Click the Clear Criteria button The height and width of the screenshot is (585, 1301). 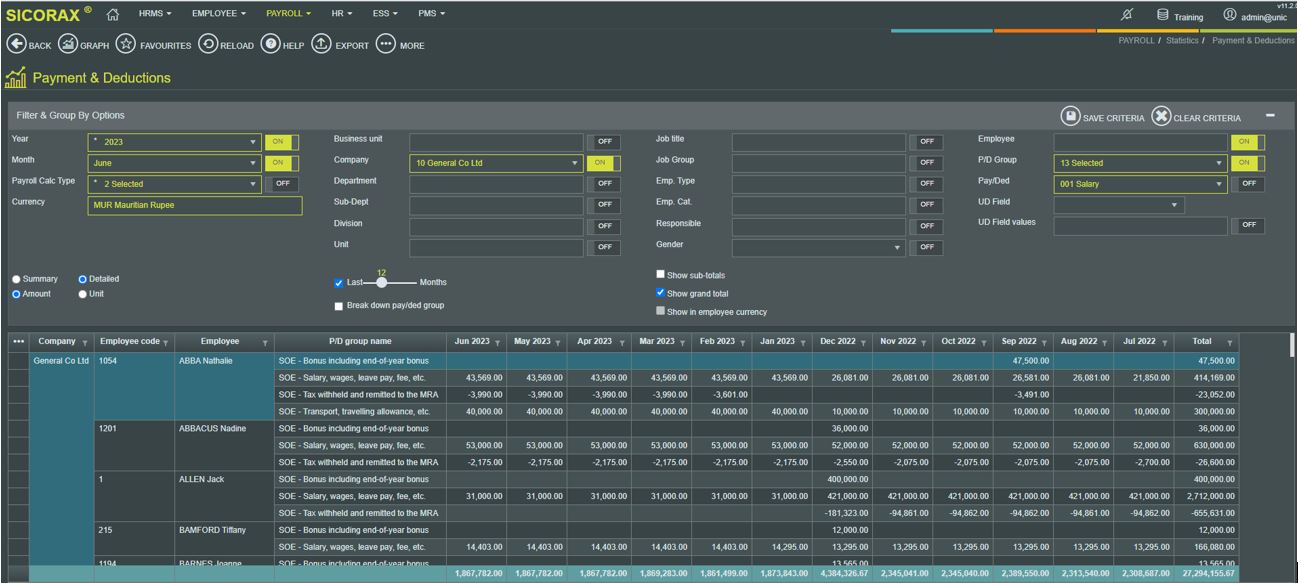(1197, 117)
